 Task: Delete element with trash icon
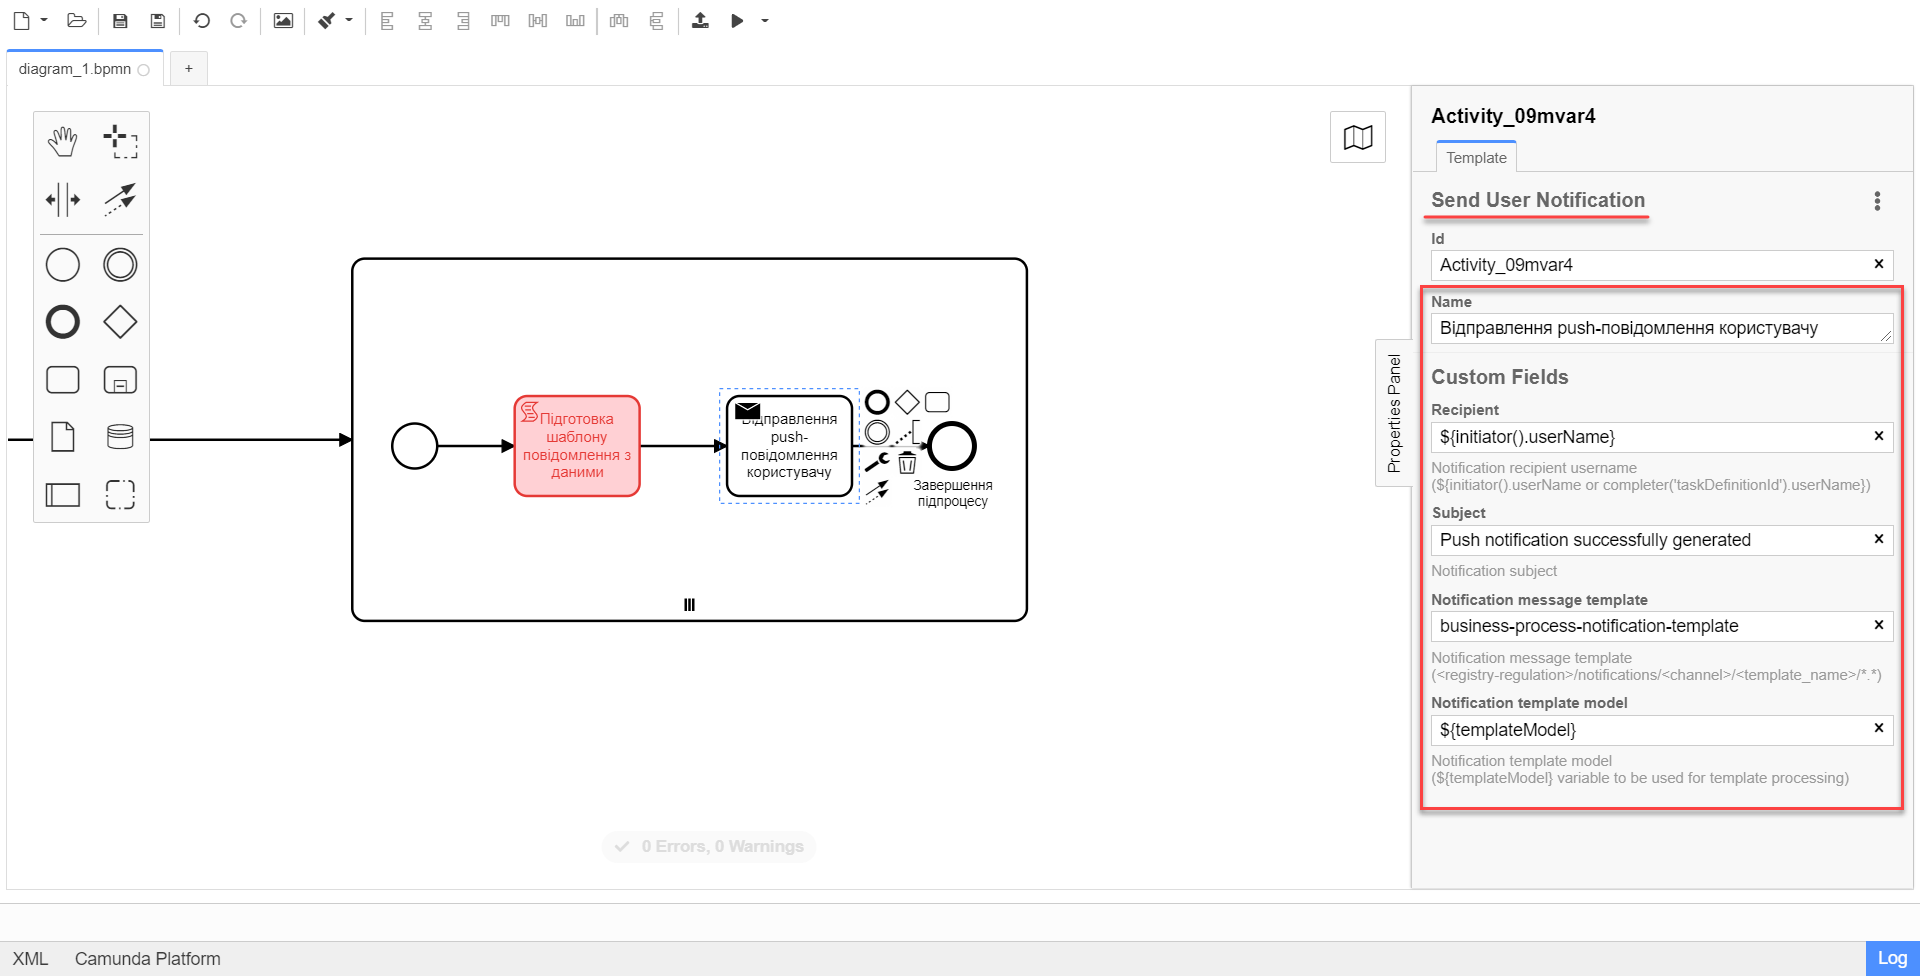[907, 462]
